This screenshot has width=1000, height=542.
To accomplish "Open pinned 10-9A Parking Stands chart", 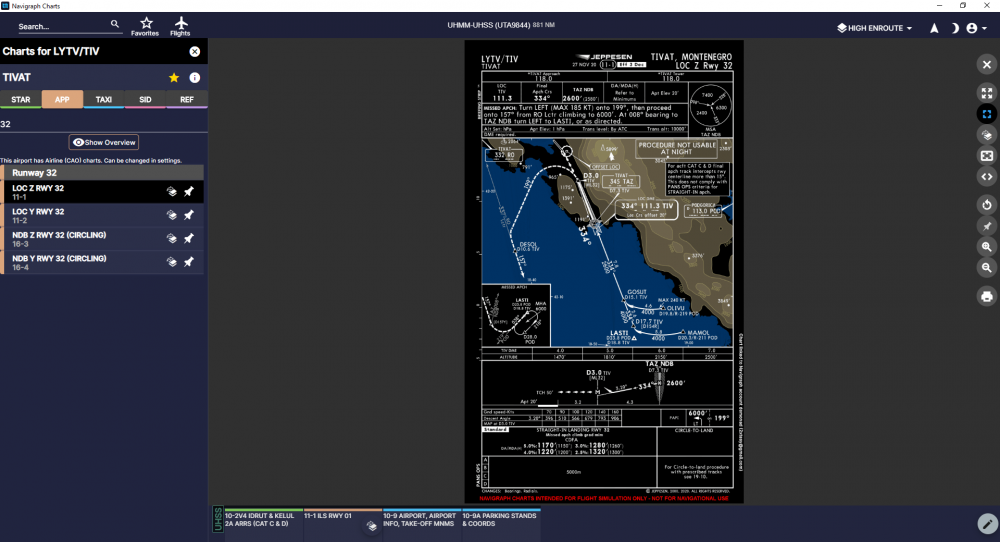I will 501,524.
